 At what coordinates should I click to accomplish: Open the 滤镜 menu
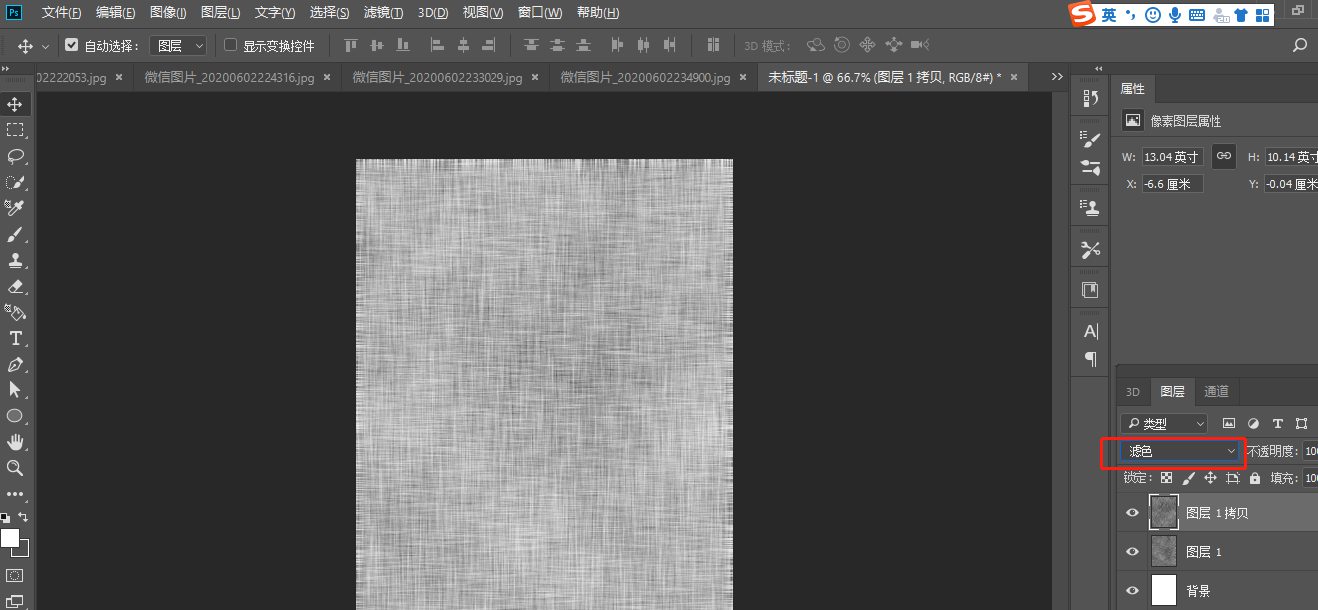coord(383,12)
